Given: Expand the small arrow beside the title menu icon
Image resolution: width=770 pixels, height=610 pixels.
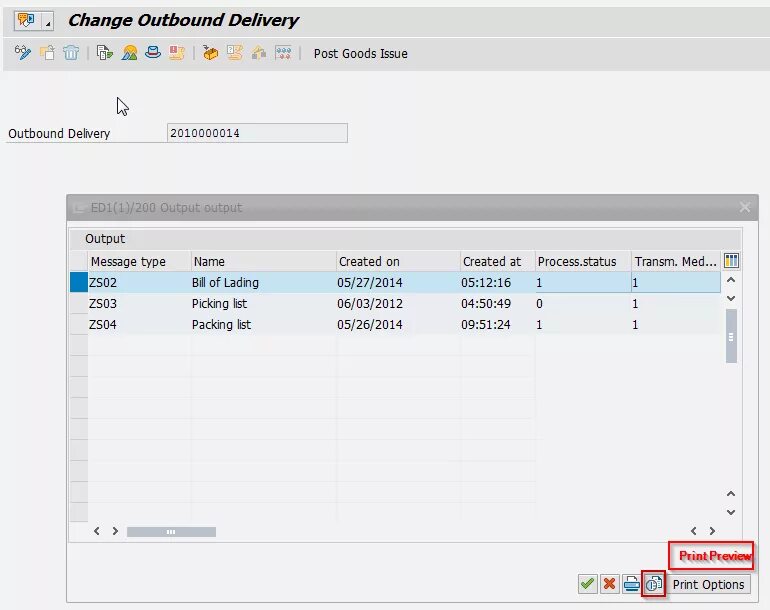Looking at the screenshot, I should (x=48, y=21).
